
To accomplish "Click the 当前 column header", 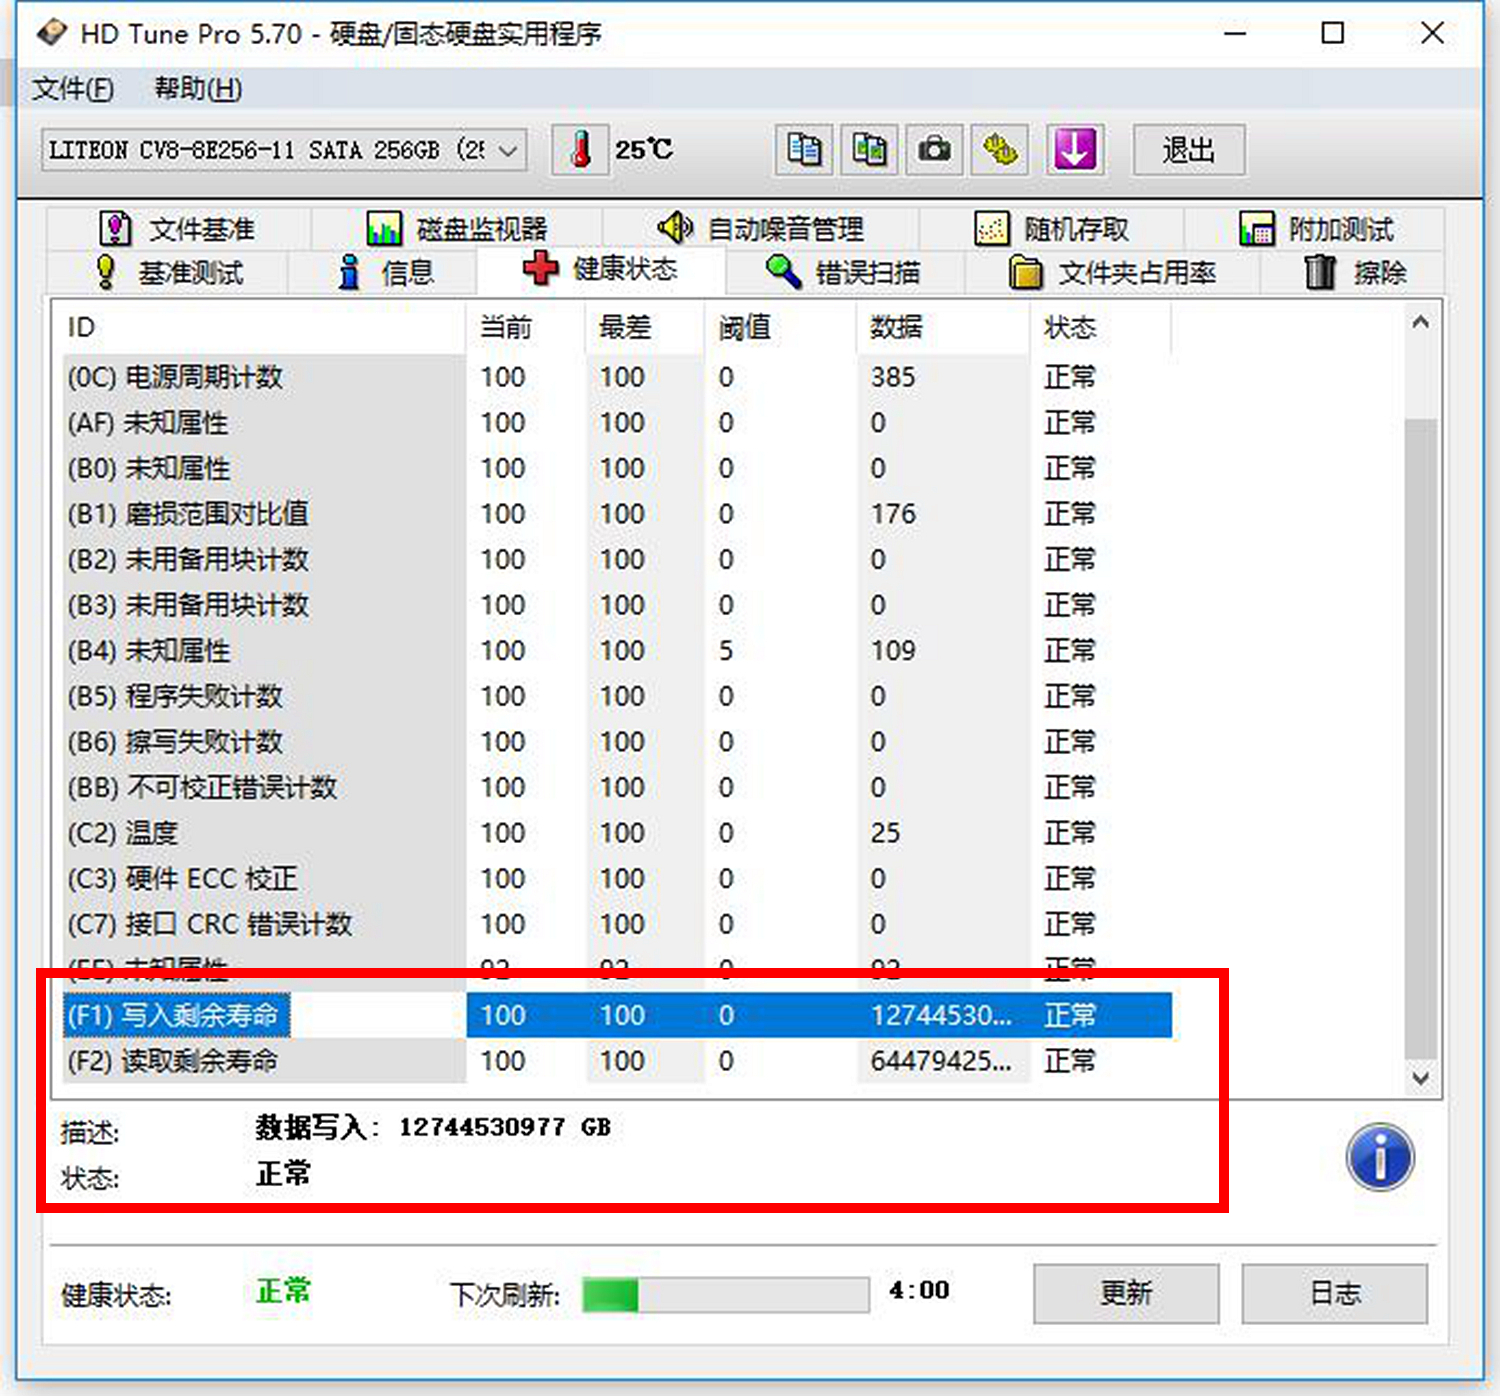I will tap(526, 327).
